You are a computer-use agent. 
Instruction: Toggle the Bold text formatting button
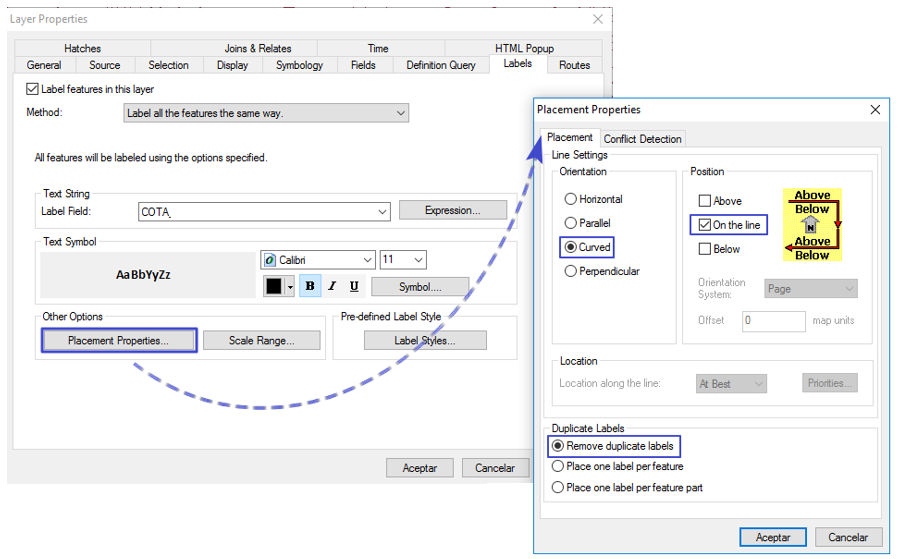click(310, 286)
